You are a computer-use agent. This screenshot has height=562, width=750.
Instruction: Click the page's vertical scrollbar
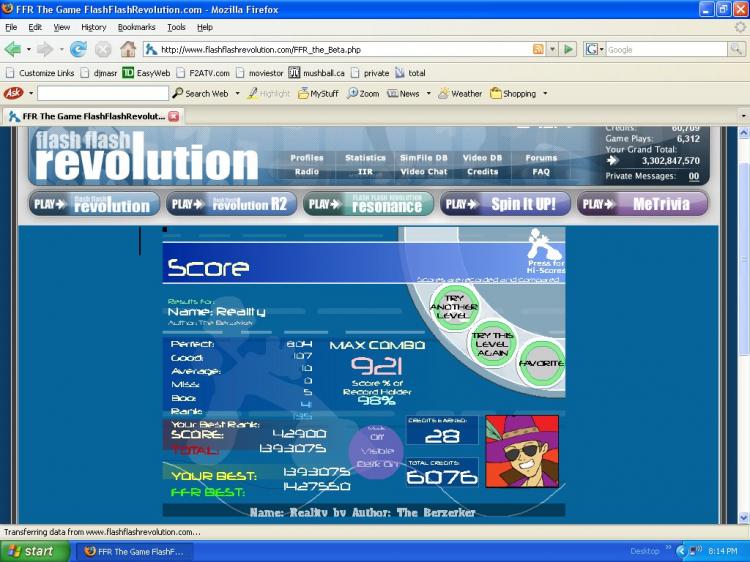[x=743, y=300]
